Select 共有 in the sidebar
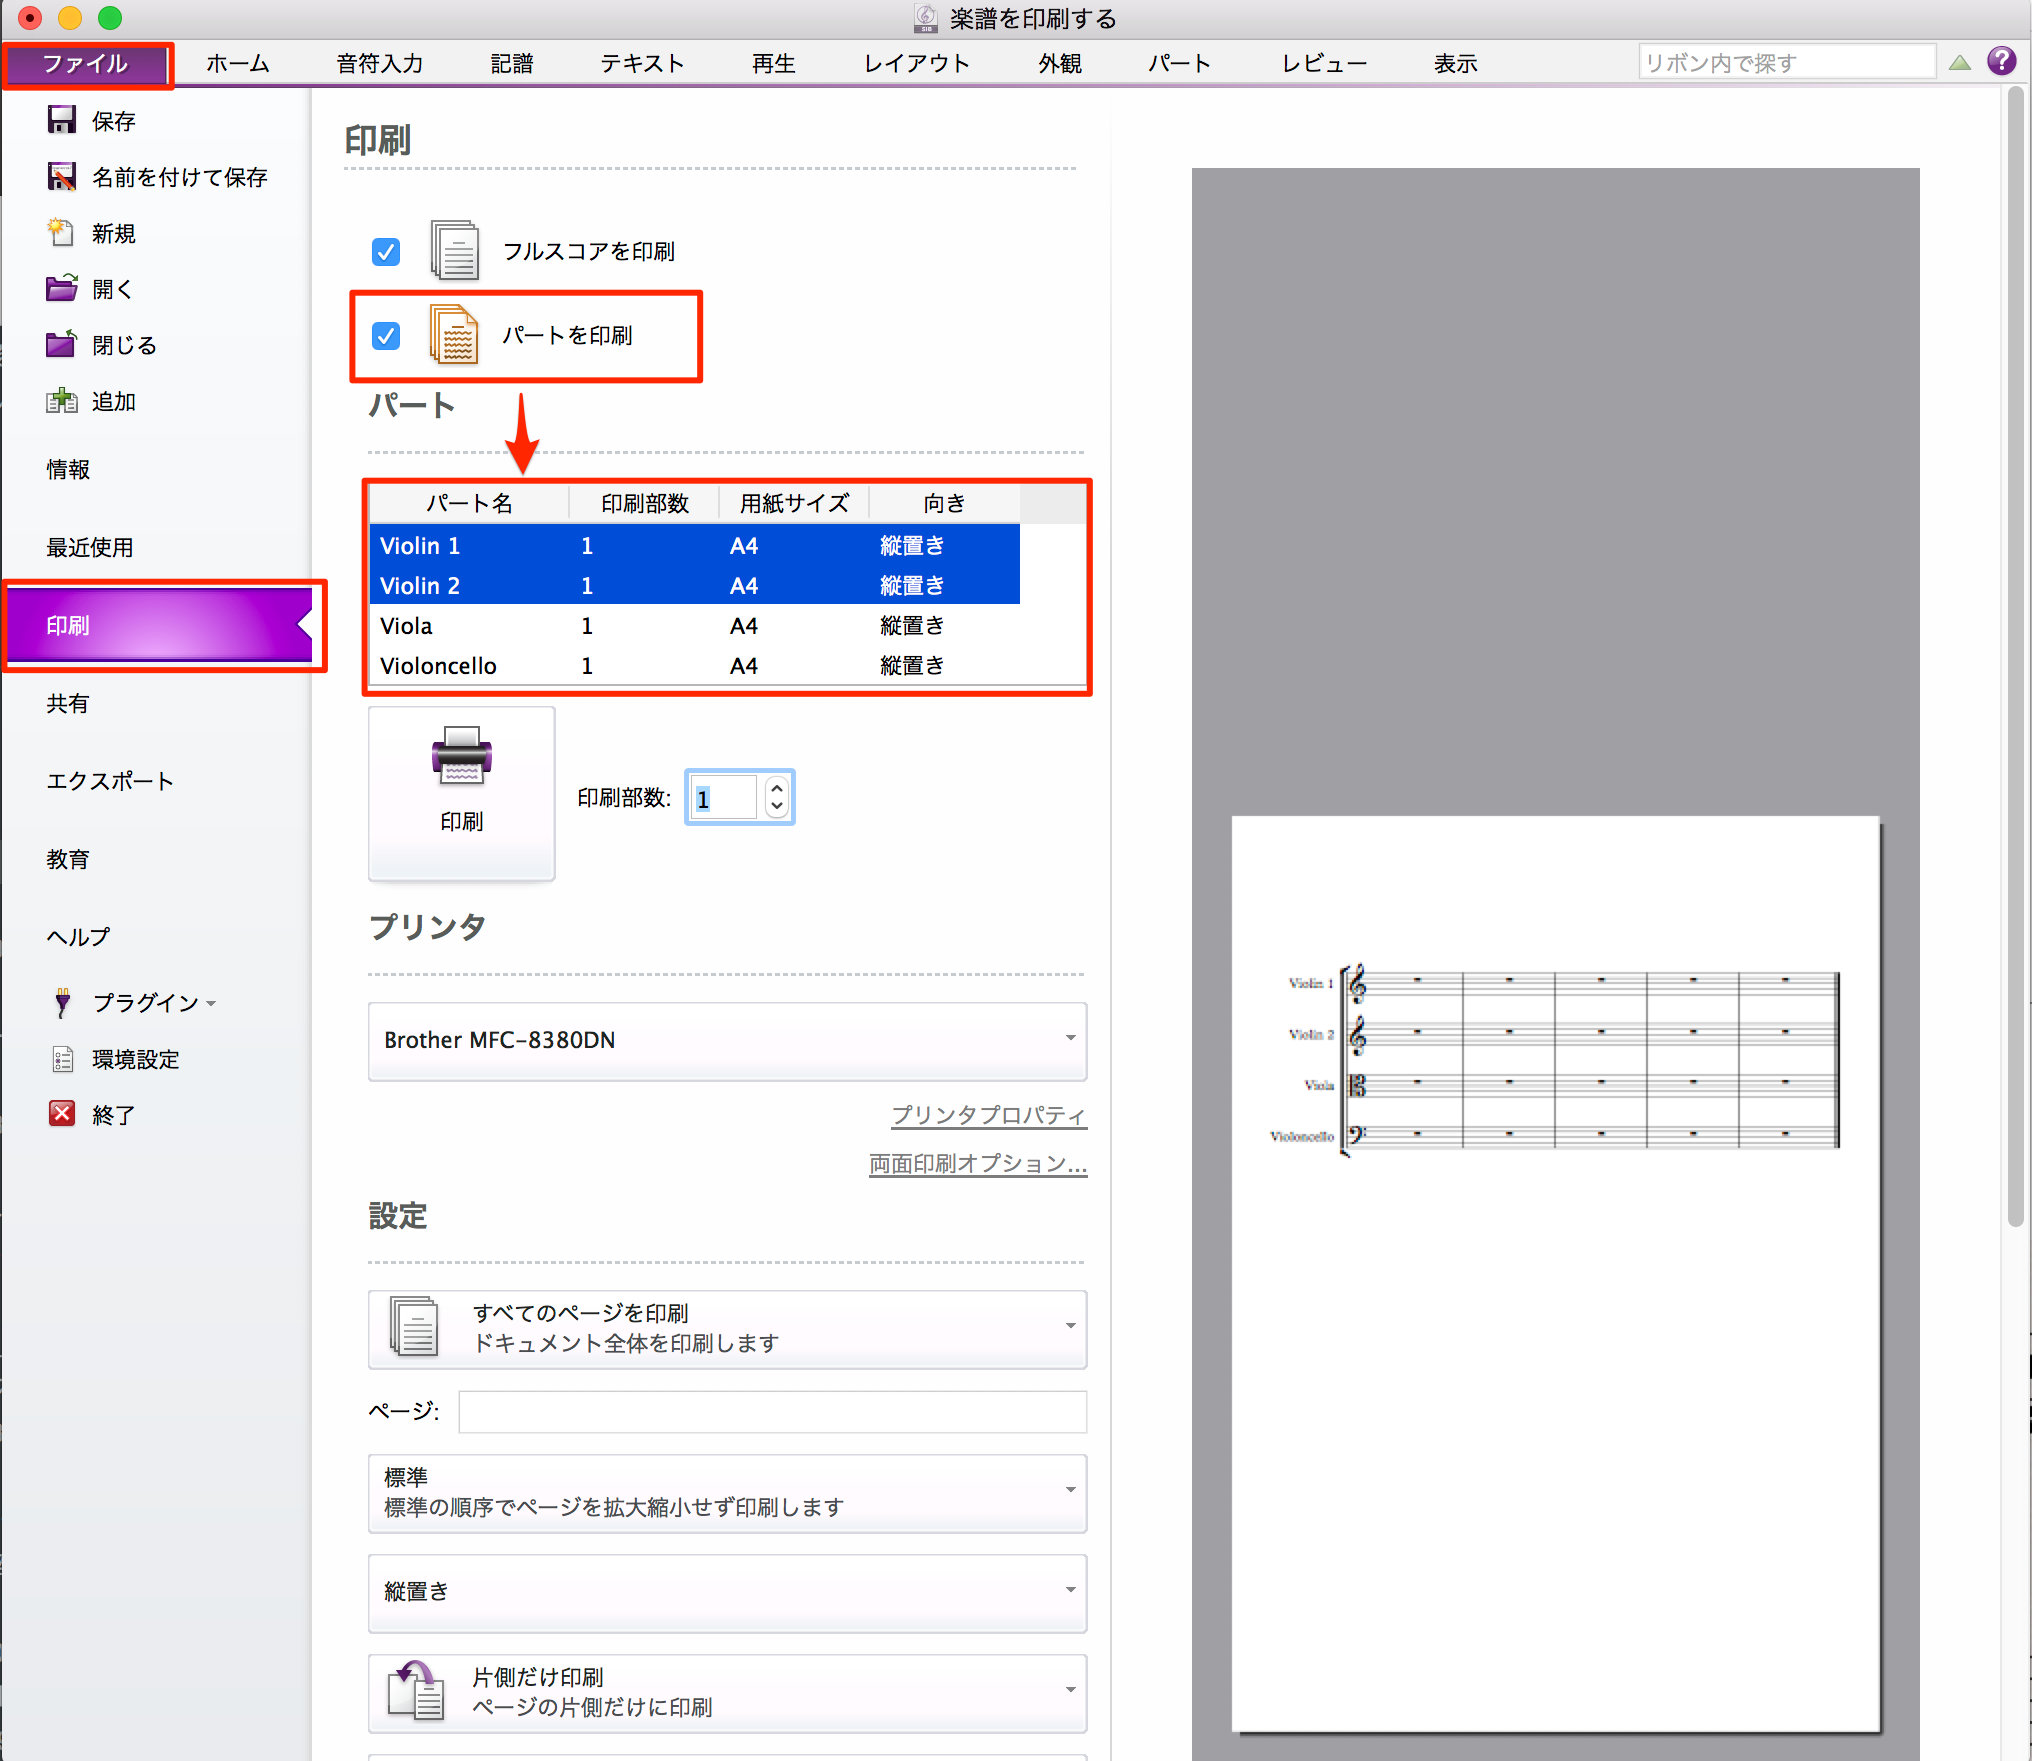Screen dimensions: 2032x1761 click(68, 703)
